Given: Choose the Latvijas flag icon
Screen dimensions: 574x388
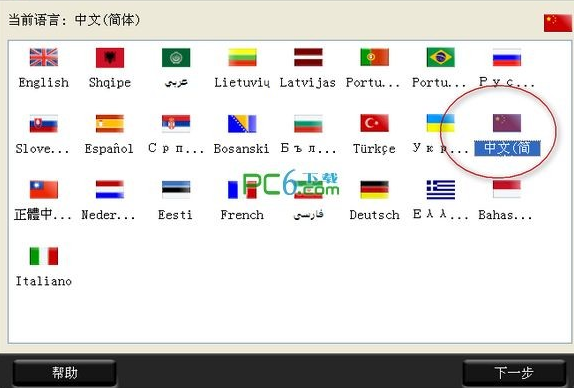Looking at the screenshot, I should click(x=308, y=57).
